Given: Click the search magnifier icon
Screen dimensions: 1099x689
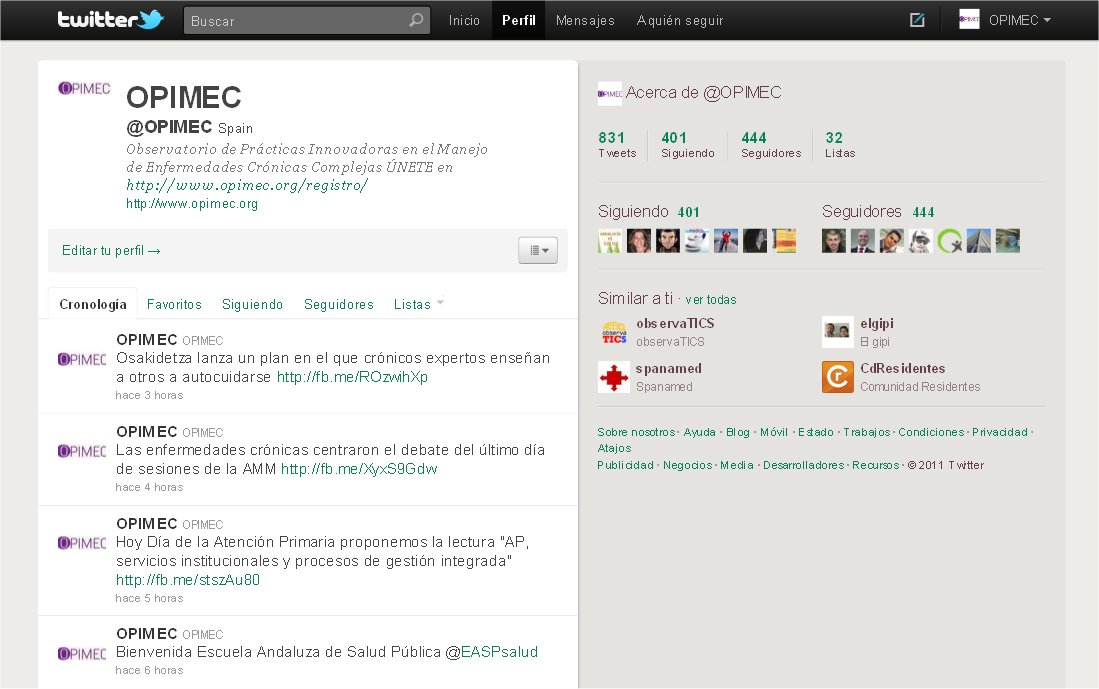Looking at the screenshot, I should [416, 20].
